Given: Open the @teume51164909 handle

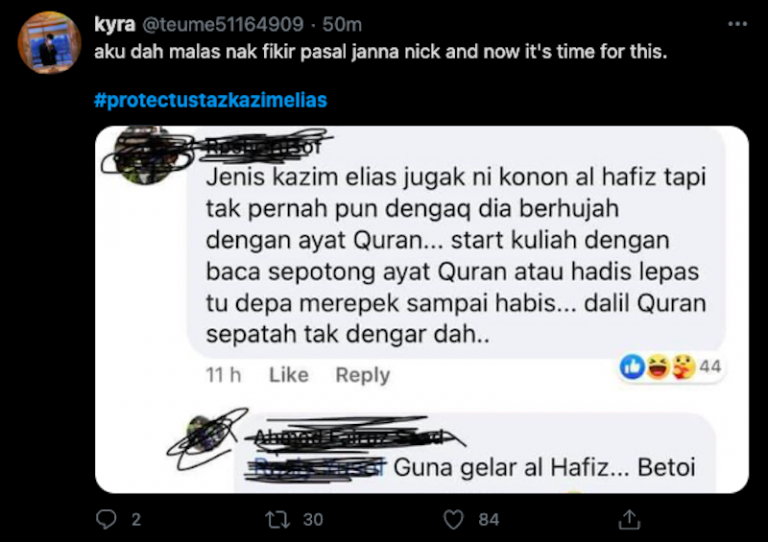Looking at the screenshot, I should (223, 24).
